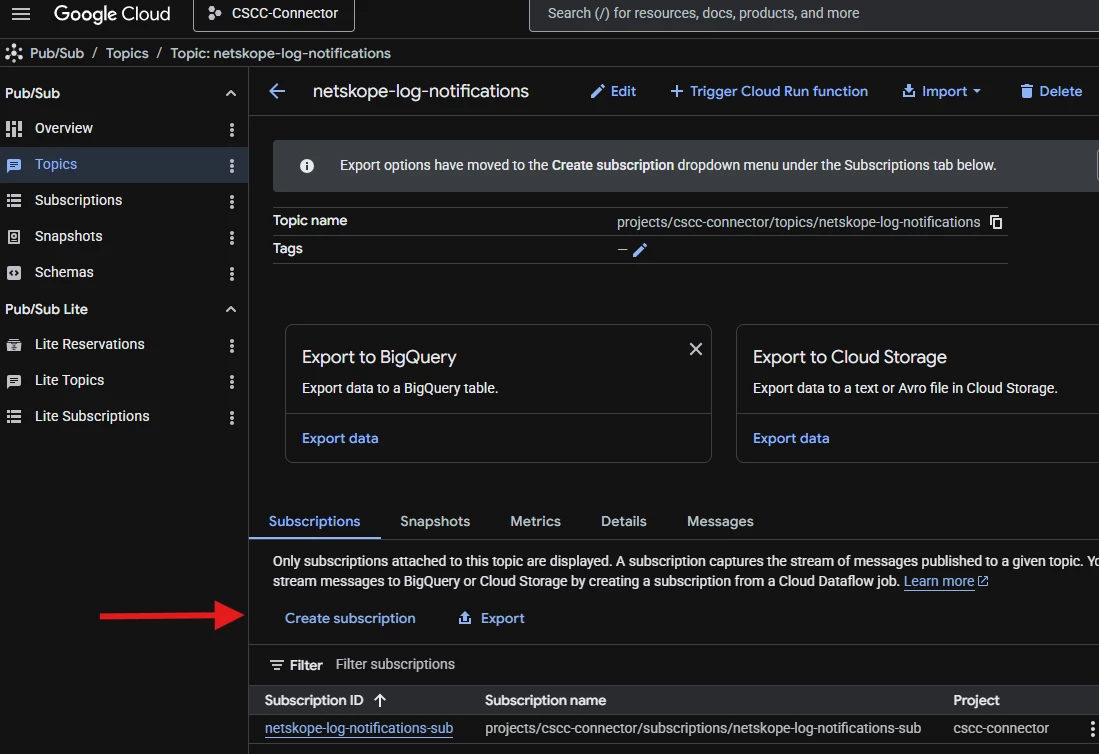Open Overview in the sidebar

64,128
